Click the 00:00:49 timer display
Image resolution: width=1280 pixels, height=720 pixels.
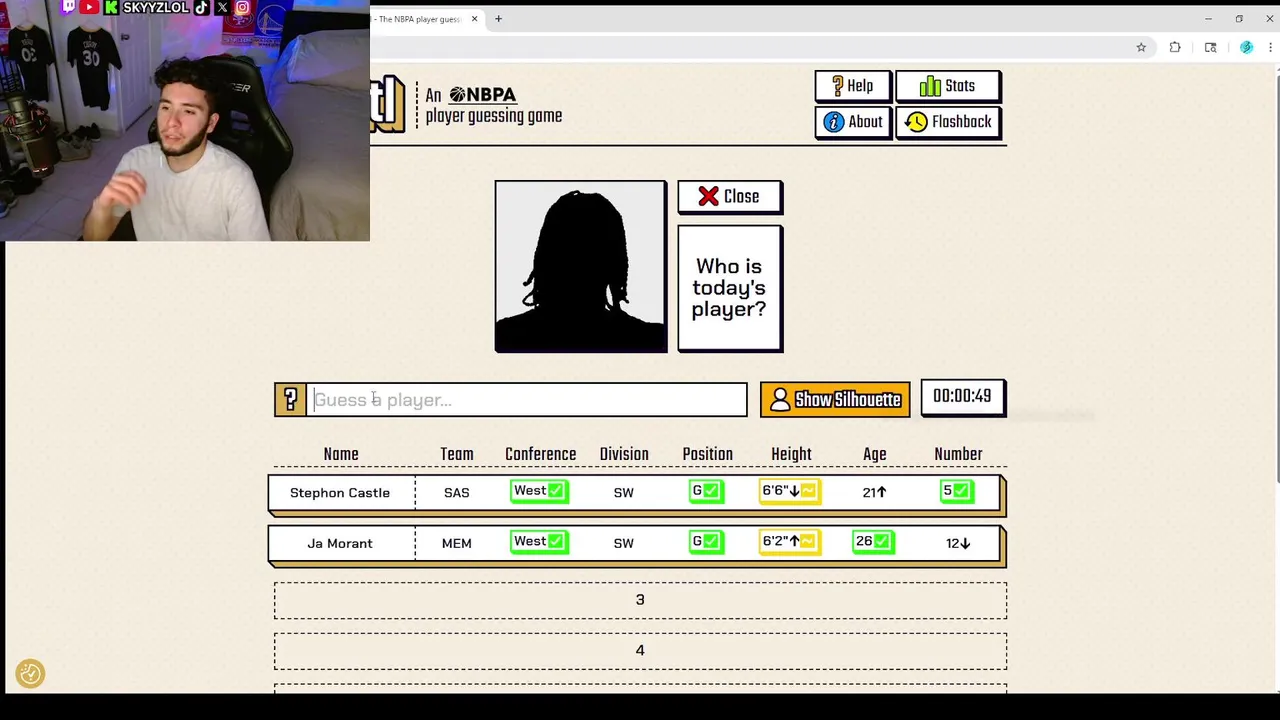(x=962, y=397)
